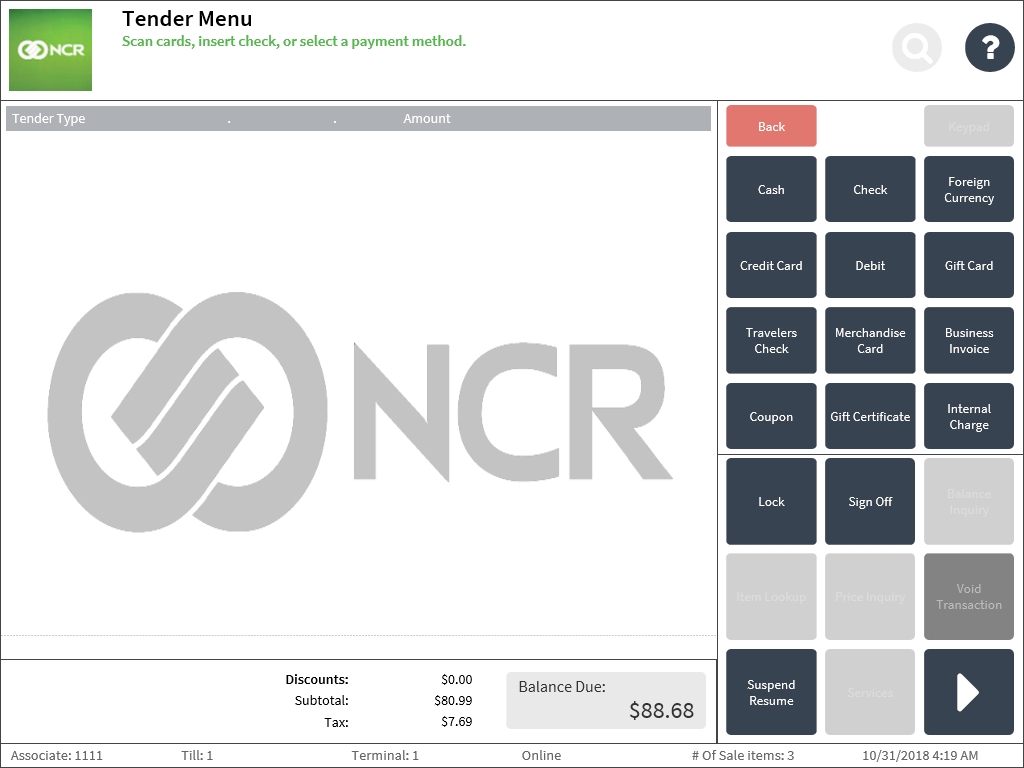Select Gift Certificate tender
The image size is (1024, 768).
pyautogui.click(x=870, y=416)
